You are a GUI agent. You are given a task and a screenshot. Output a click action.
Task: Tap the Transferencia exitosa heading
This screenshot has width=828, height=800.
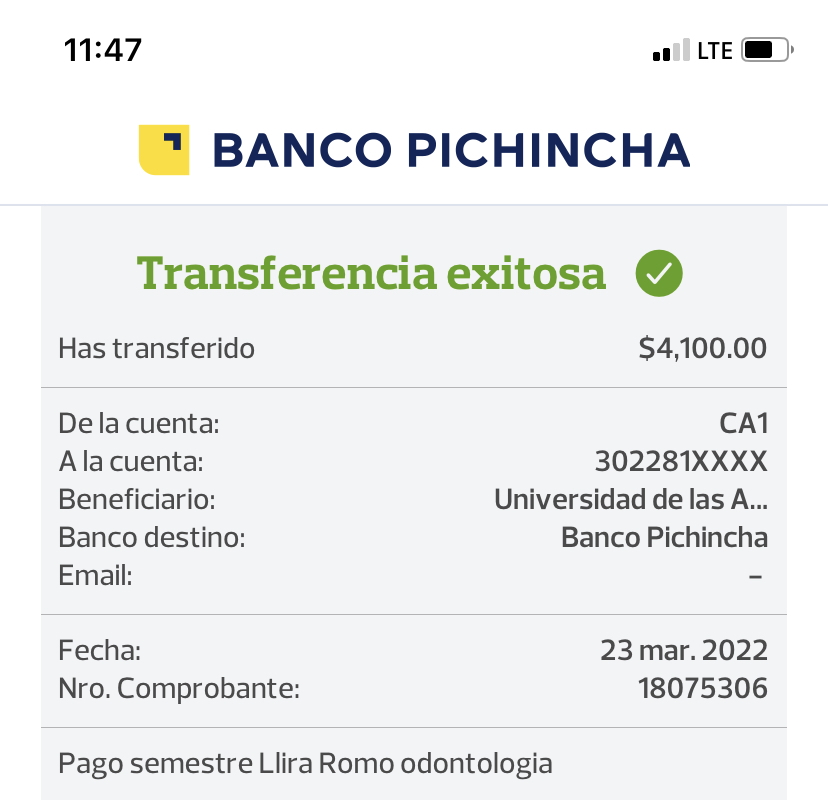(x=372, y=273)
